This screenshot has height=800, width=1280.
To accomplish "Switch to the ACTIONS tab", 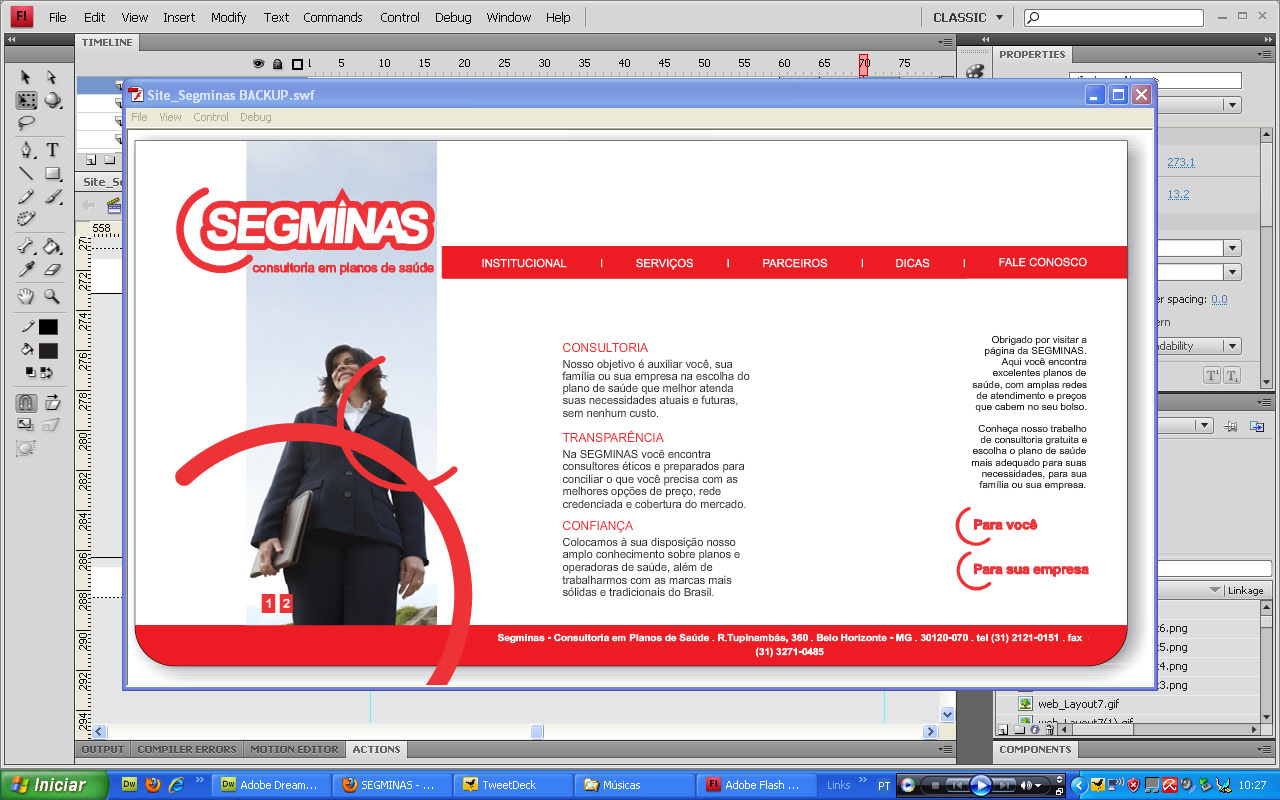I will click(376, 749).
